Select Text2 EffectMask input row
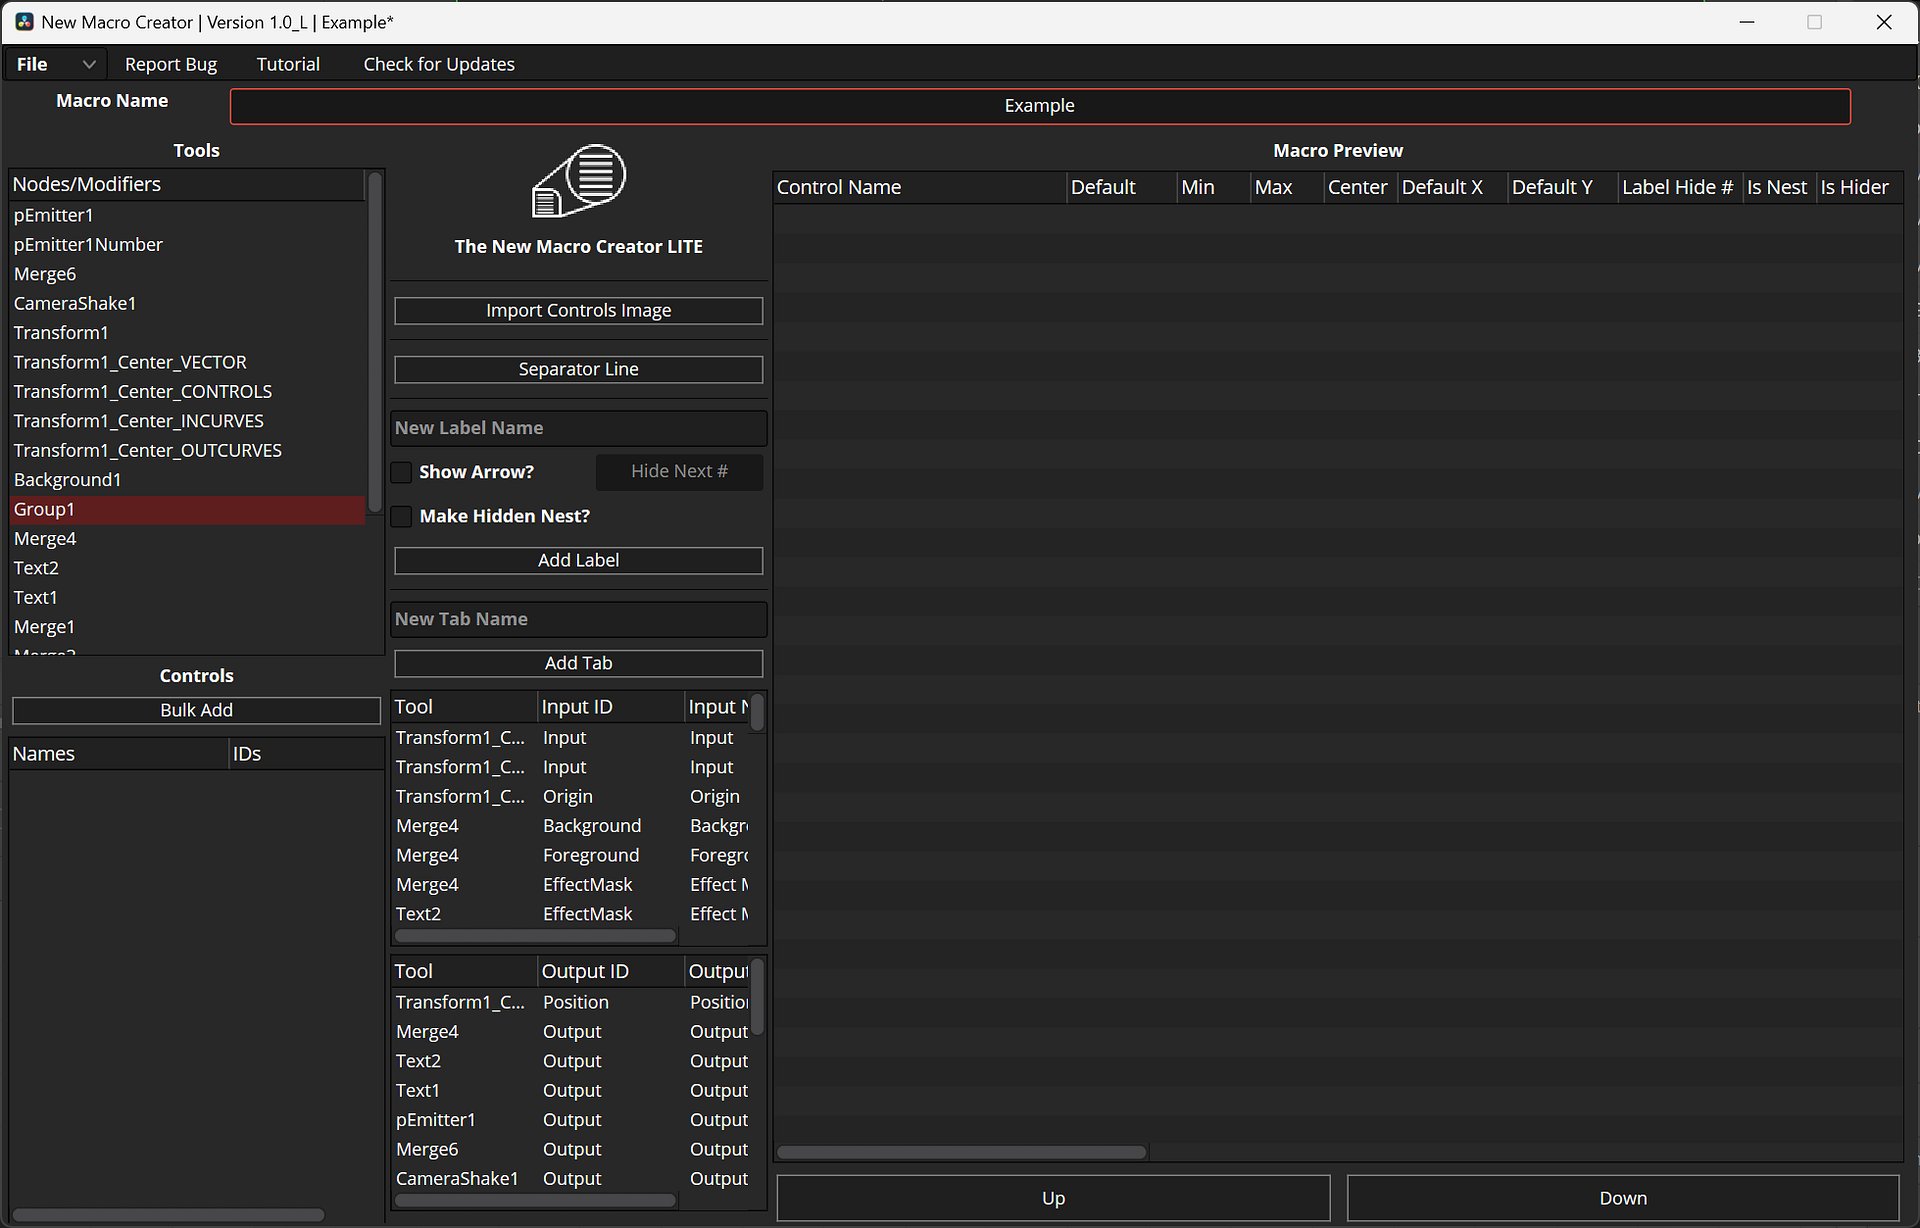 pyautogui.click(x=570, y=915)
